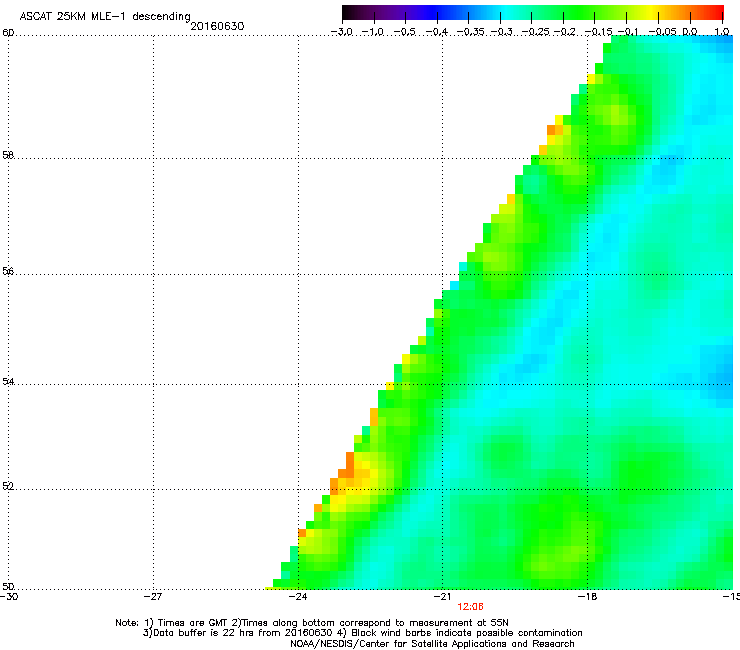This screenshot has height=650, width=740.
Task: Click the note line about data buffer
Action: point(362,633)
